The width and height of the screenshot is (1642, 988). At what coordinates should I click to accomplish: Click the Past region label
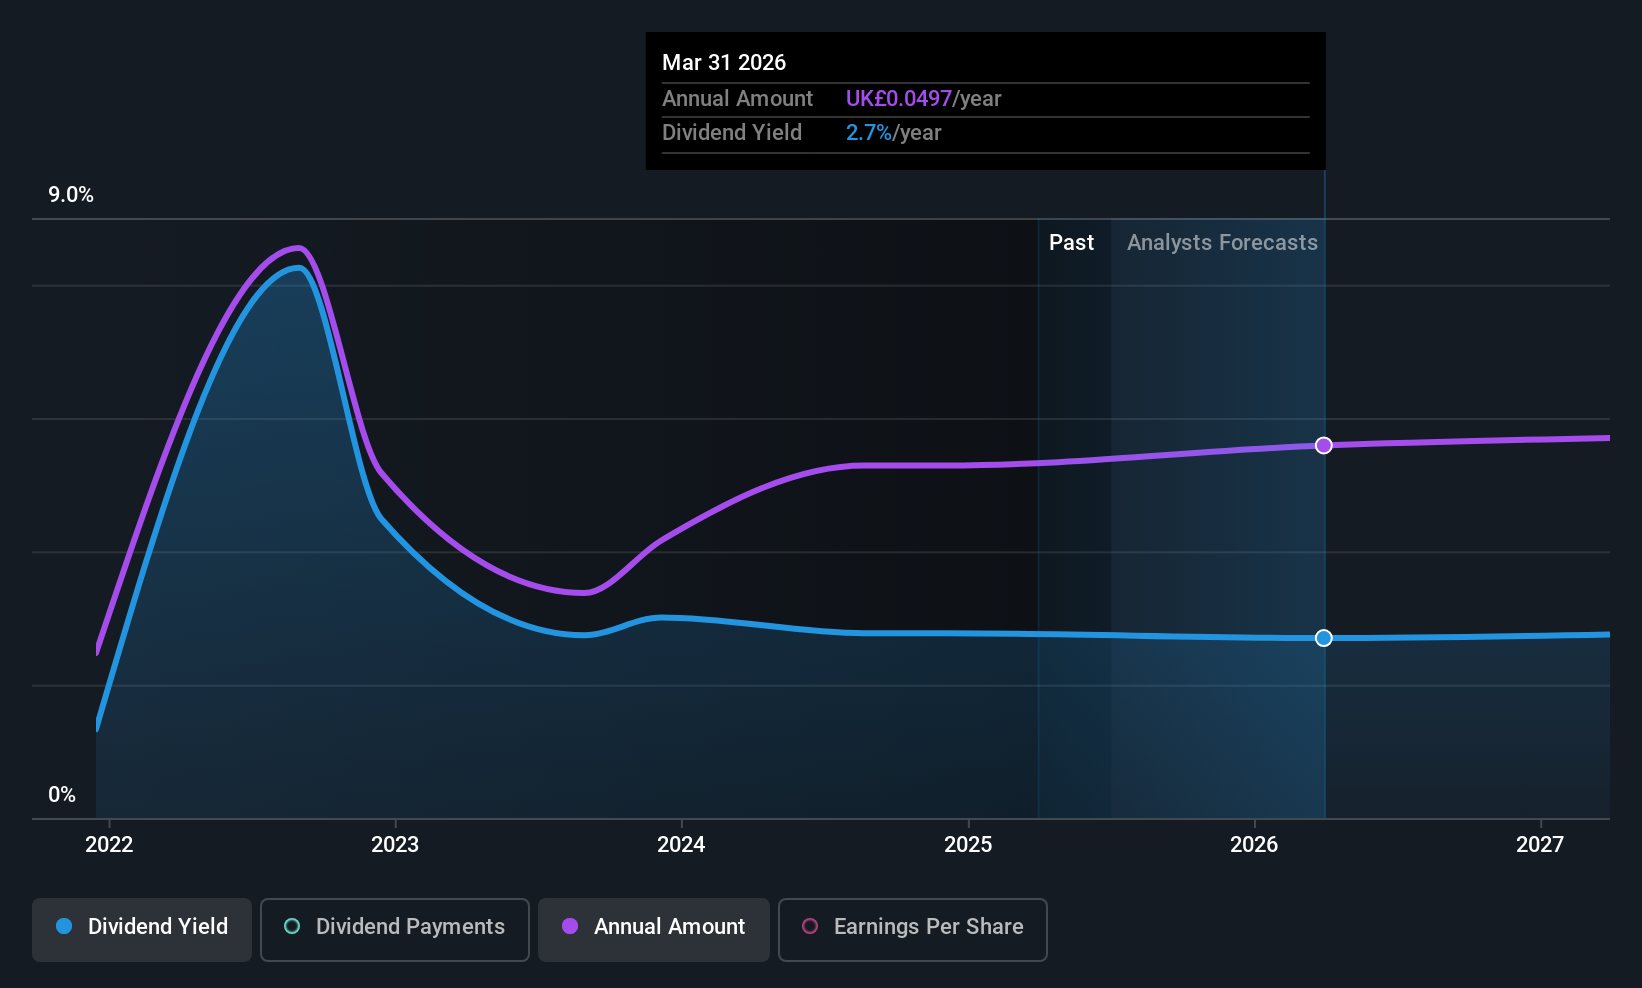pyautogui.click(x=1071, y=243)
